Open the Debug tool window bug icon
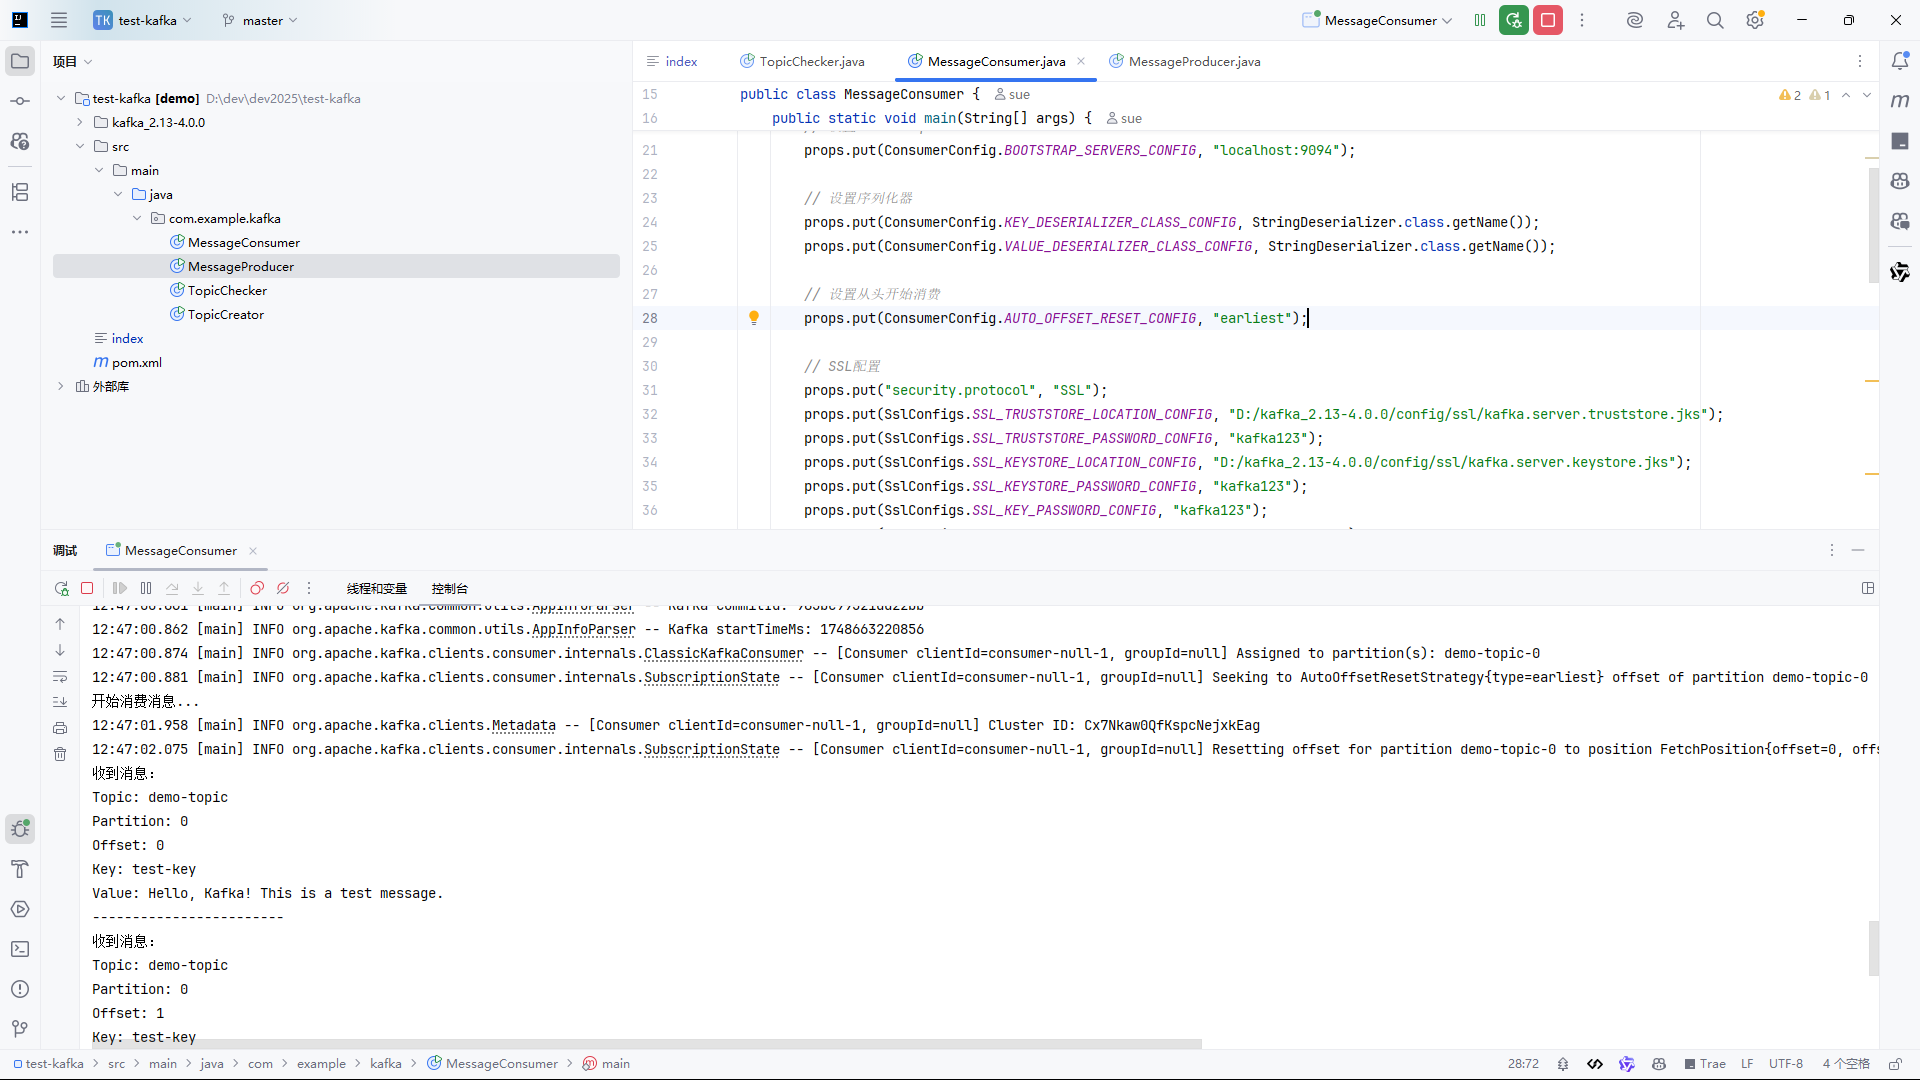This screenshot has width=1920, height=1080. click(x=20, y=829)
